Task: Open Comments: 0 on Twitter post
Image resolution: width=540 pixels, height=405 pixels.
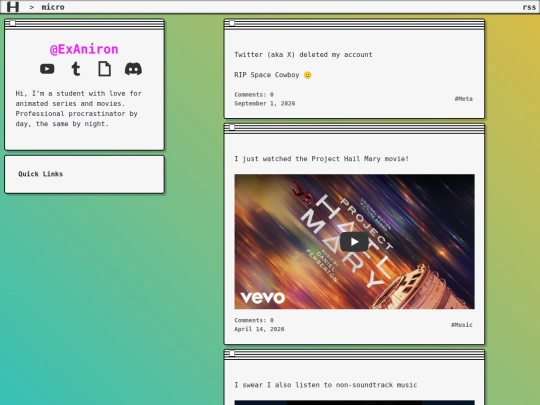Action: tap(254, 94)
